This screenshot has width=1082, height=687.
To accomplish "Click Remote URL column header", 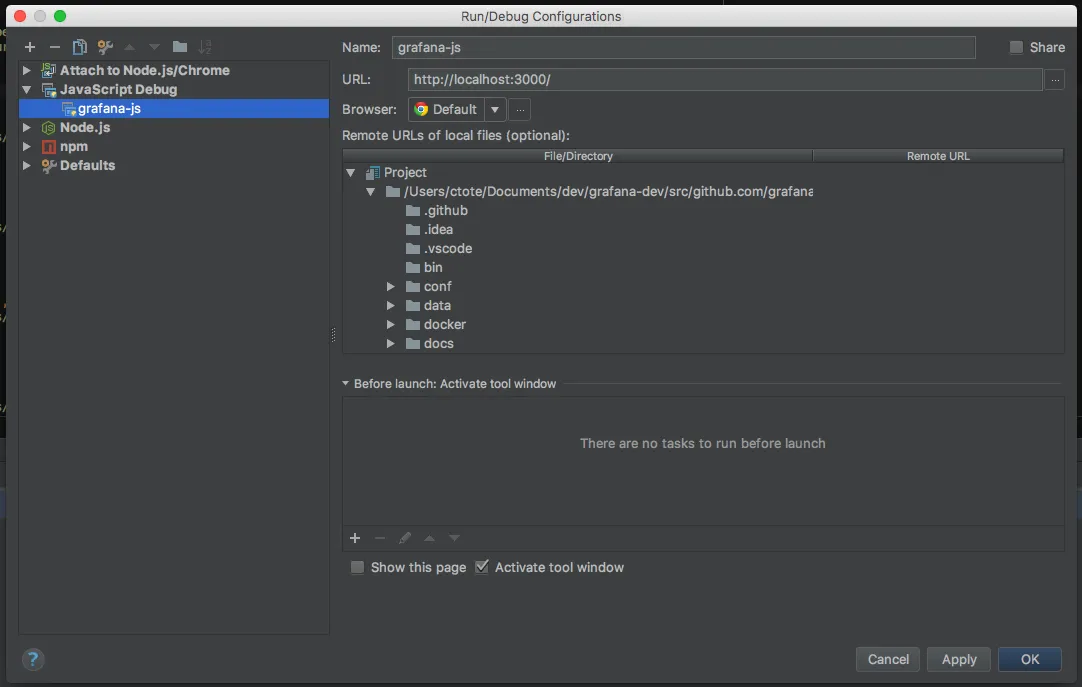I will point(938,156).
